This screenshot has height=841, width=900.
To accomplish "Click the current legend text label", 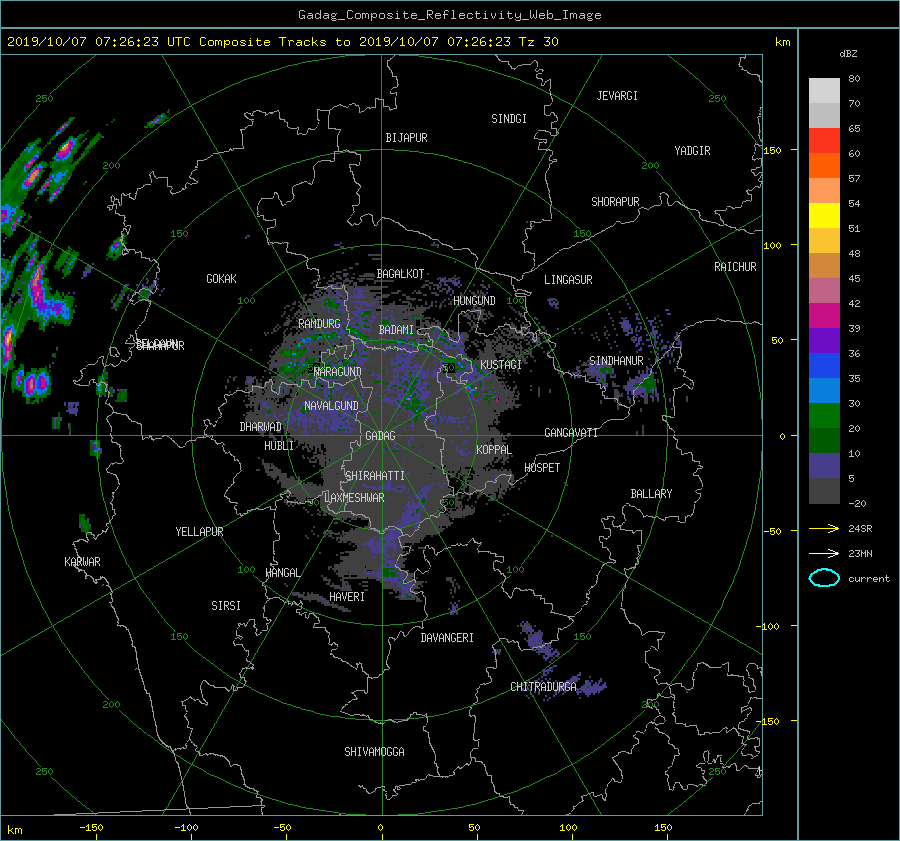I will click(x=869, y=579).
